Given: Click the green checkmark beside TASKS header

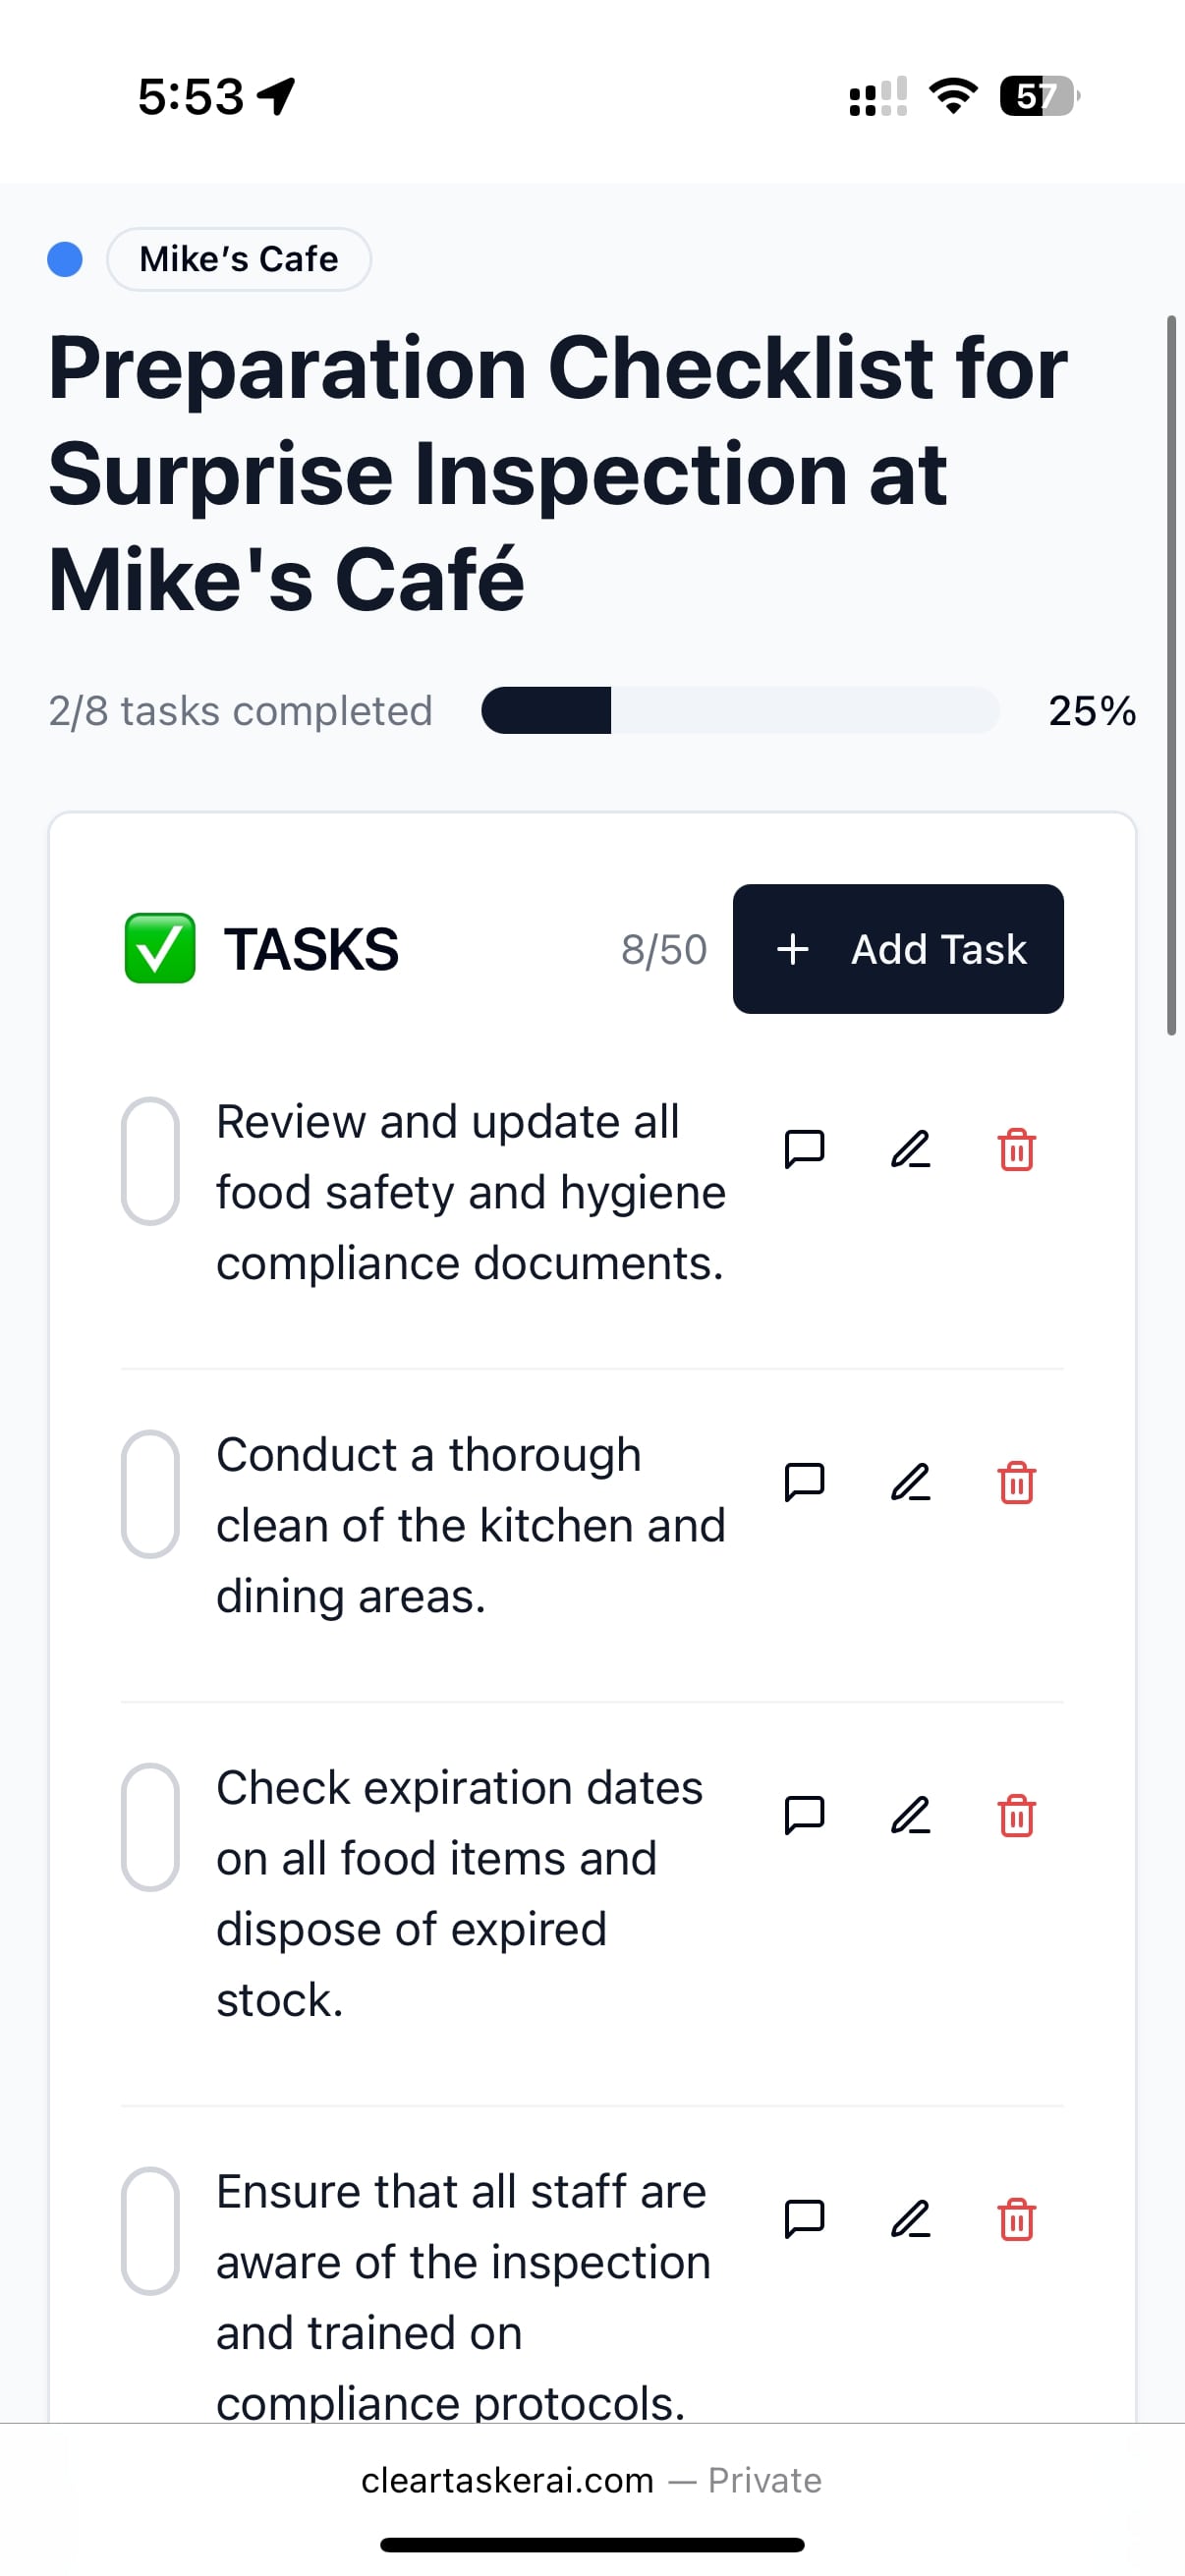Looking at the screenshot, I should click(x=160, y=948).
